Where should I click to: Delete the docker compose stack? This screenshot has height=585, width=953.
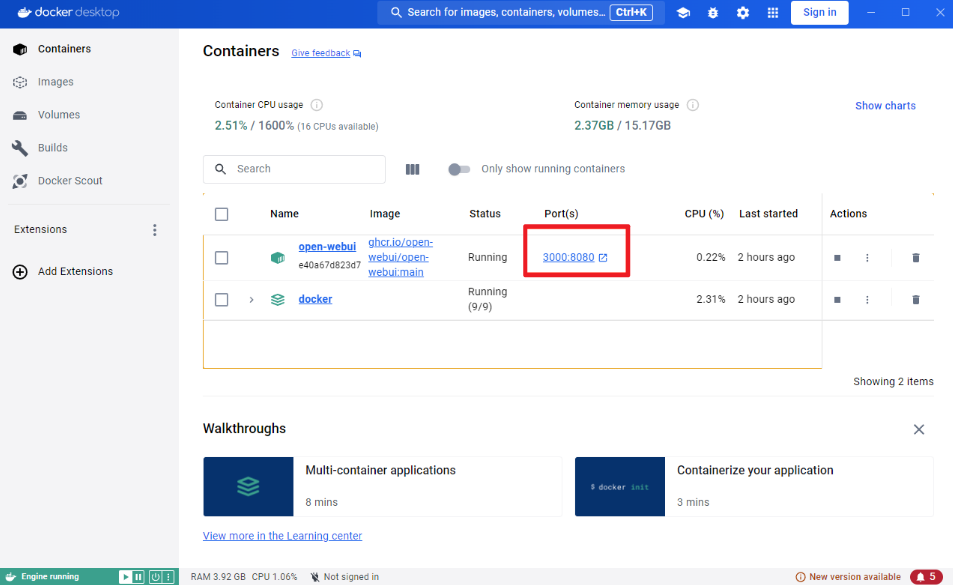[915, 299]
